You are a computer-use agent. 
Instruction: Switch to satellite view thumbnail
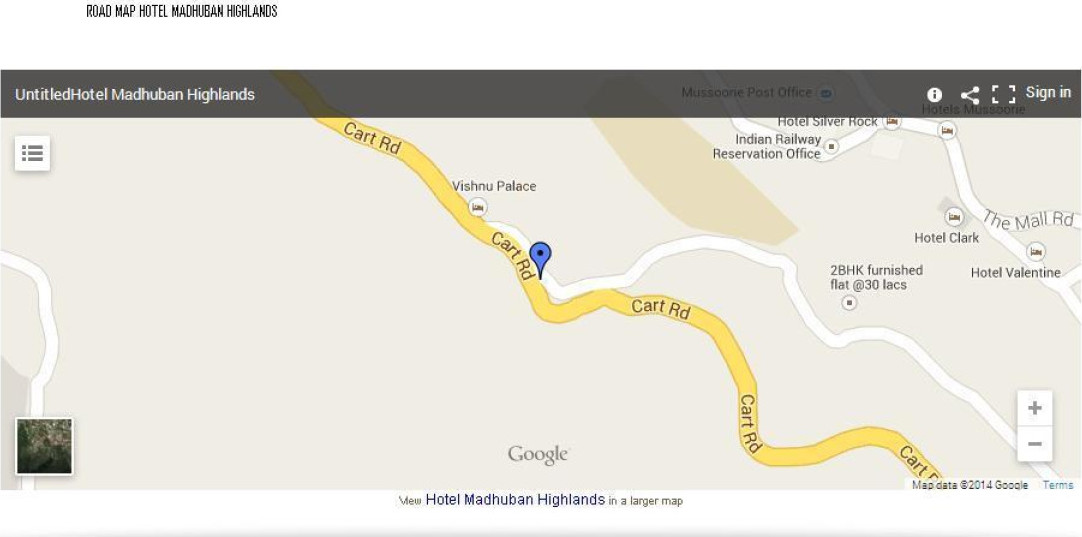point(44,446)
